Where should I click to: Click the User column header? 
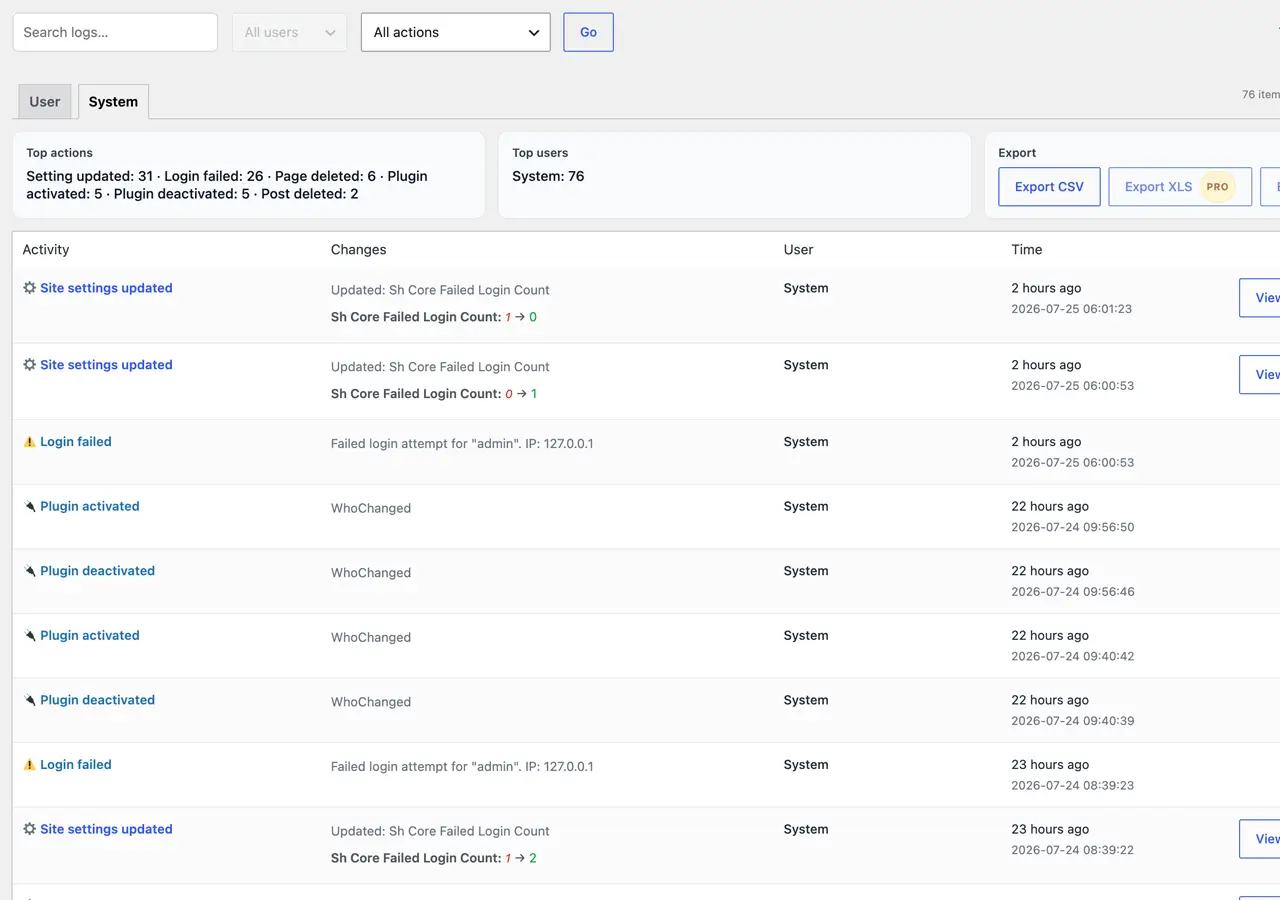[x=798, y=250]
